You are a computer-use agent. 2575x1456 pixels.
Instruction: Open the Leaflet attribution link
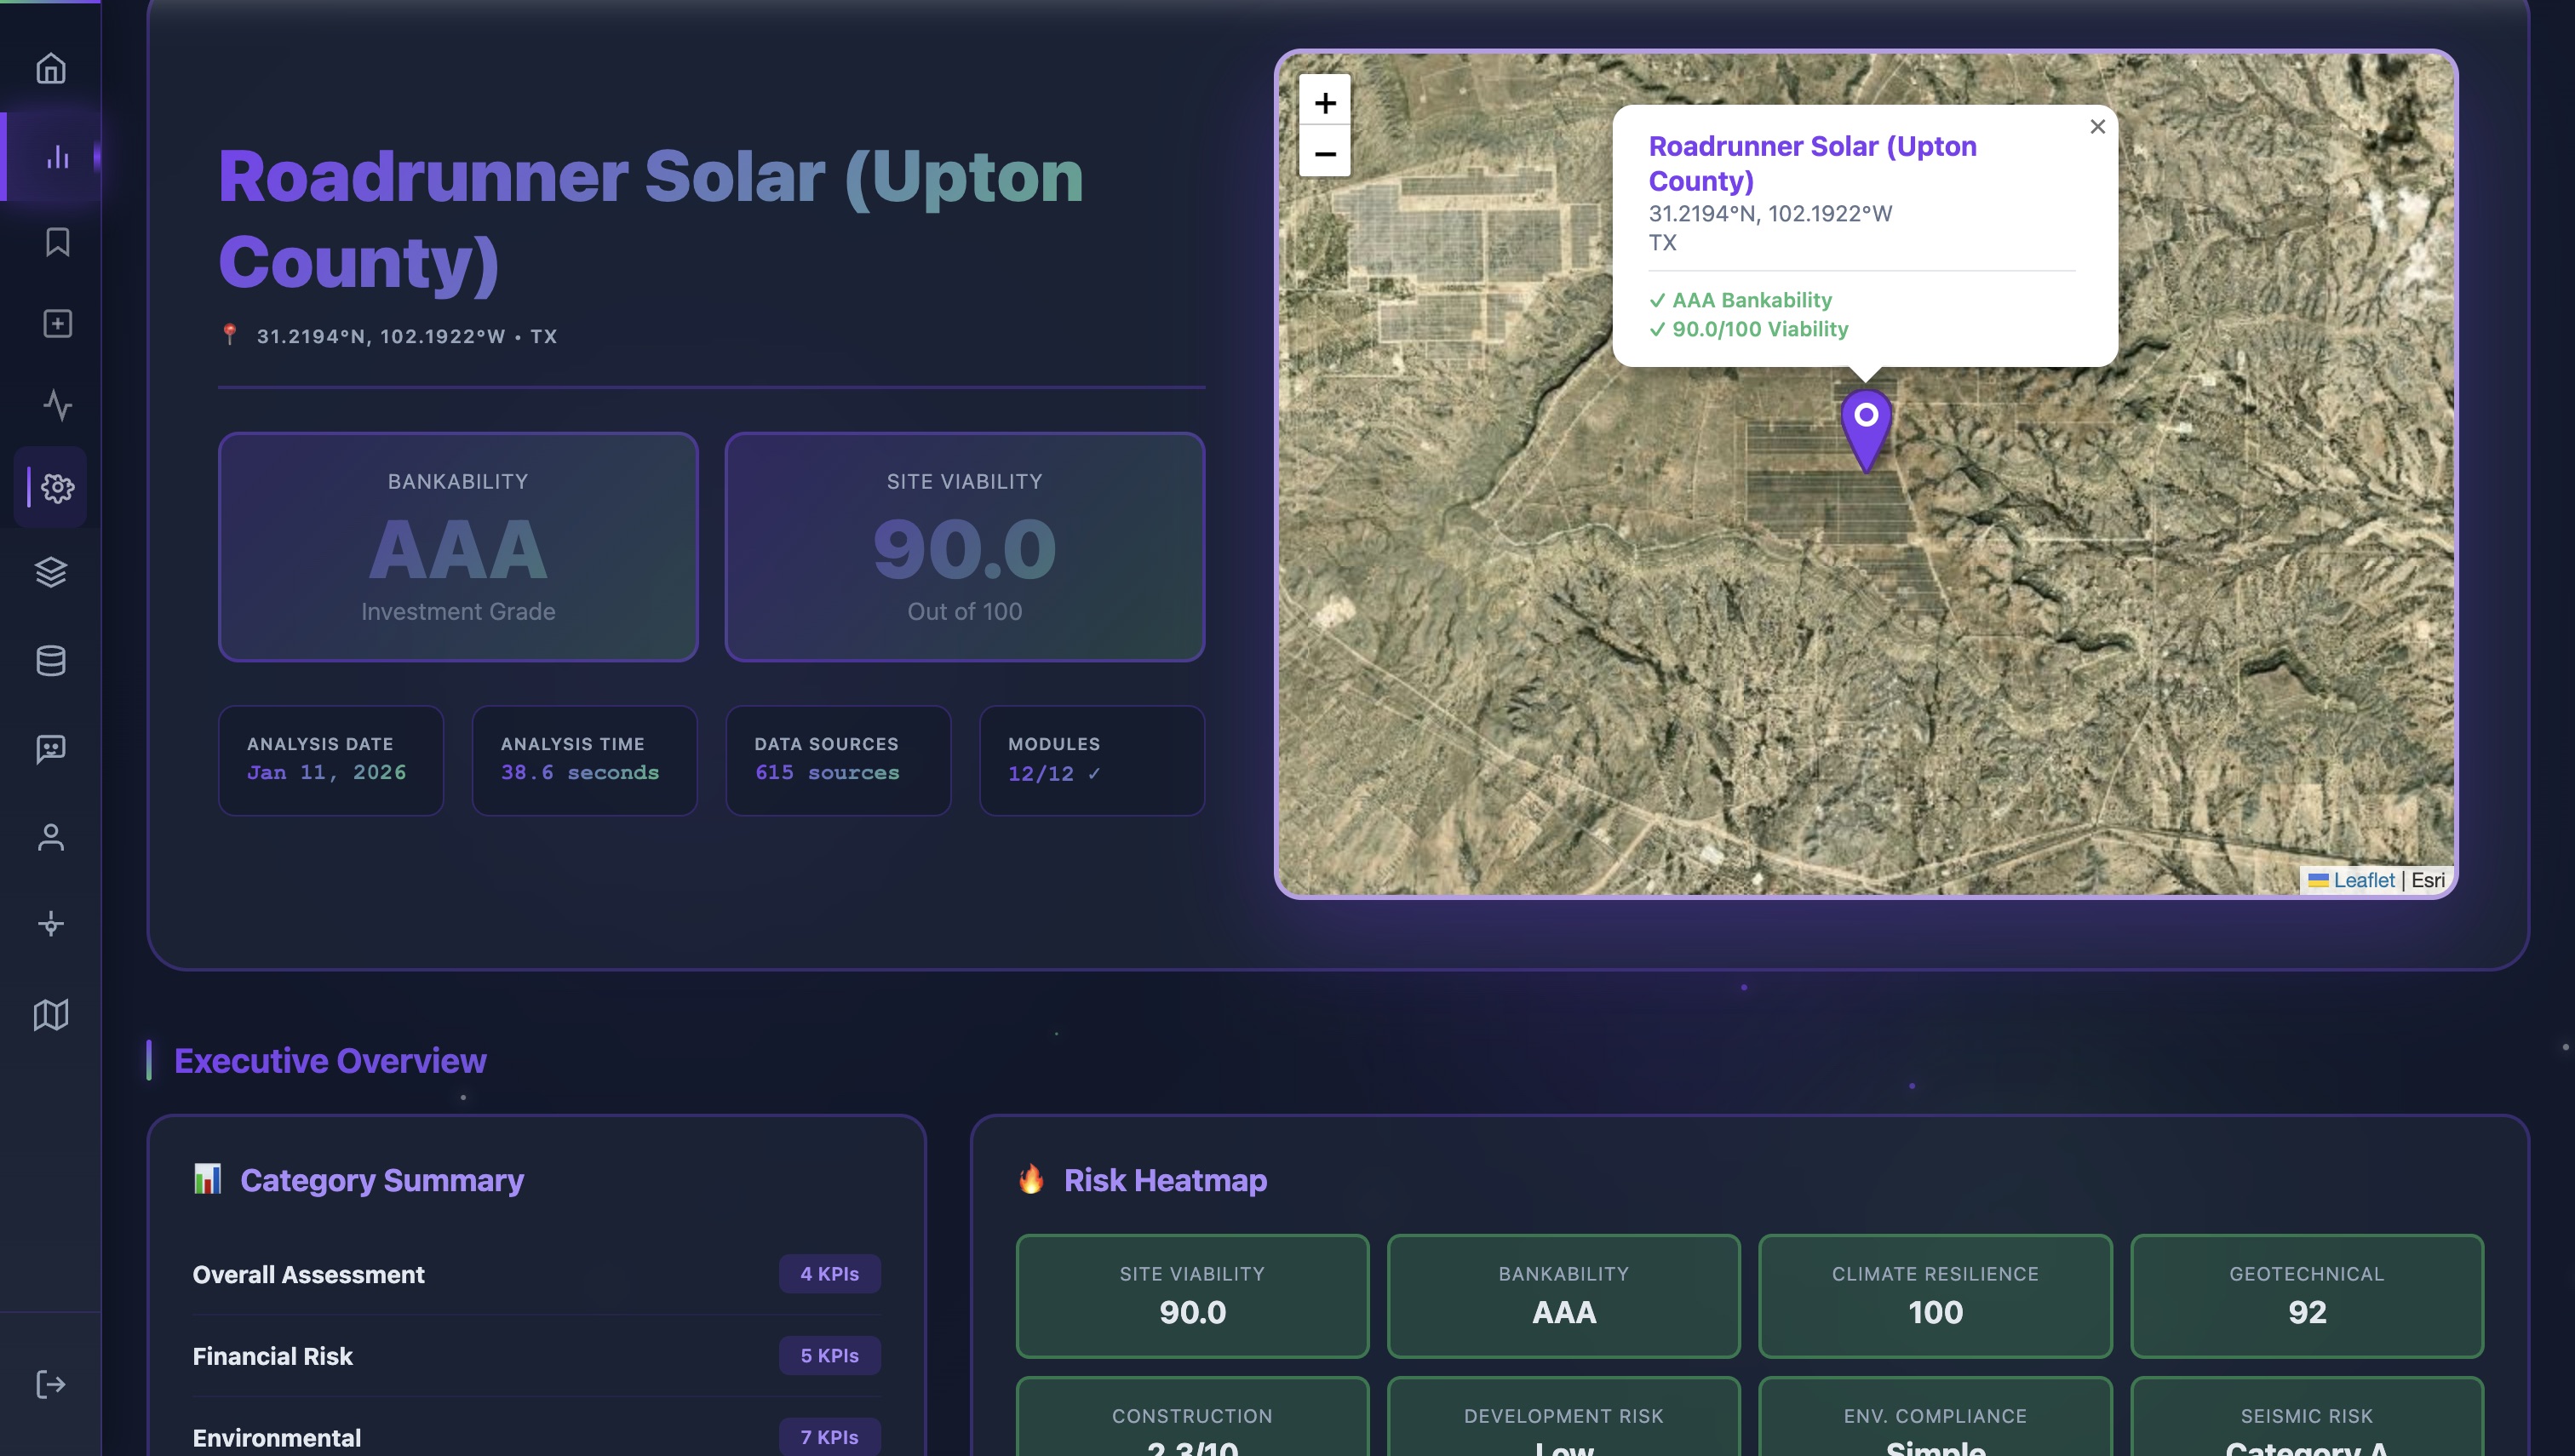click(x=2362, y=880)
